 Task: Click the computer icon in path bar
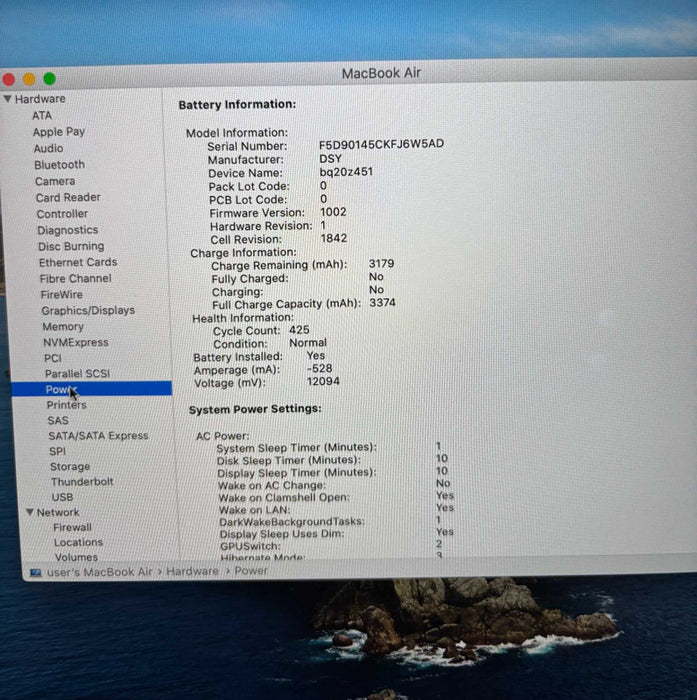pos(35,572)
